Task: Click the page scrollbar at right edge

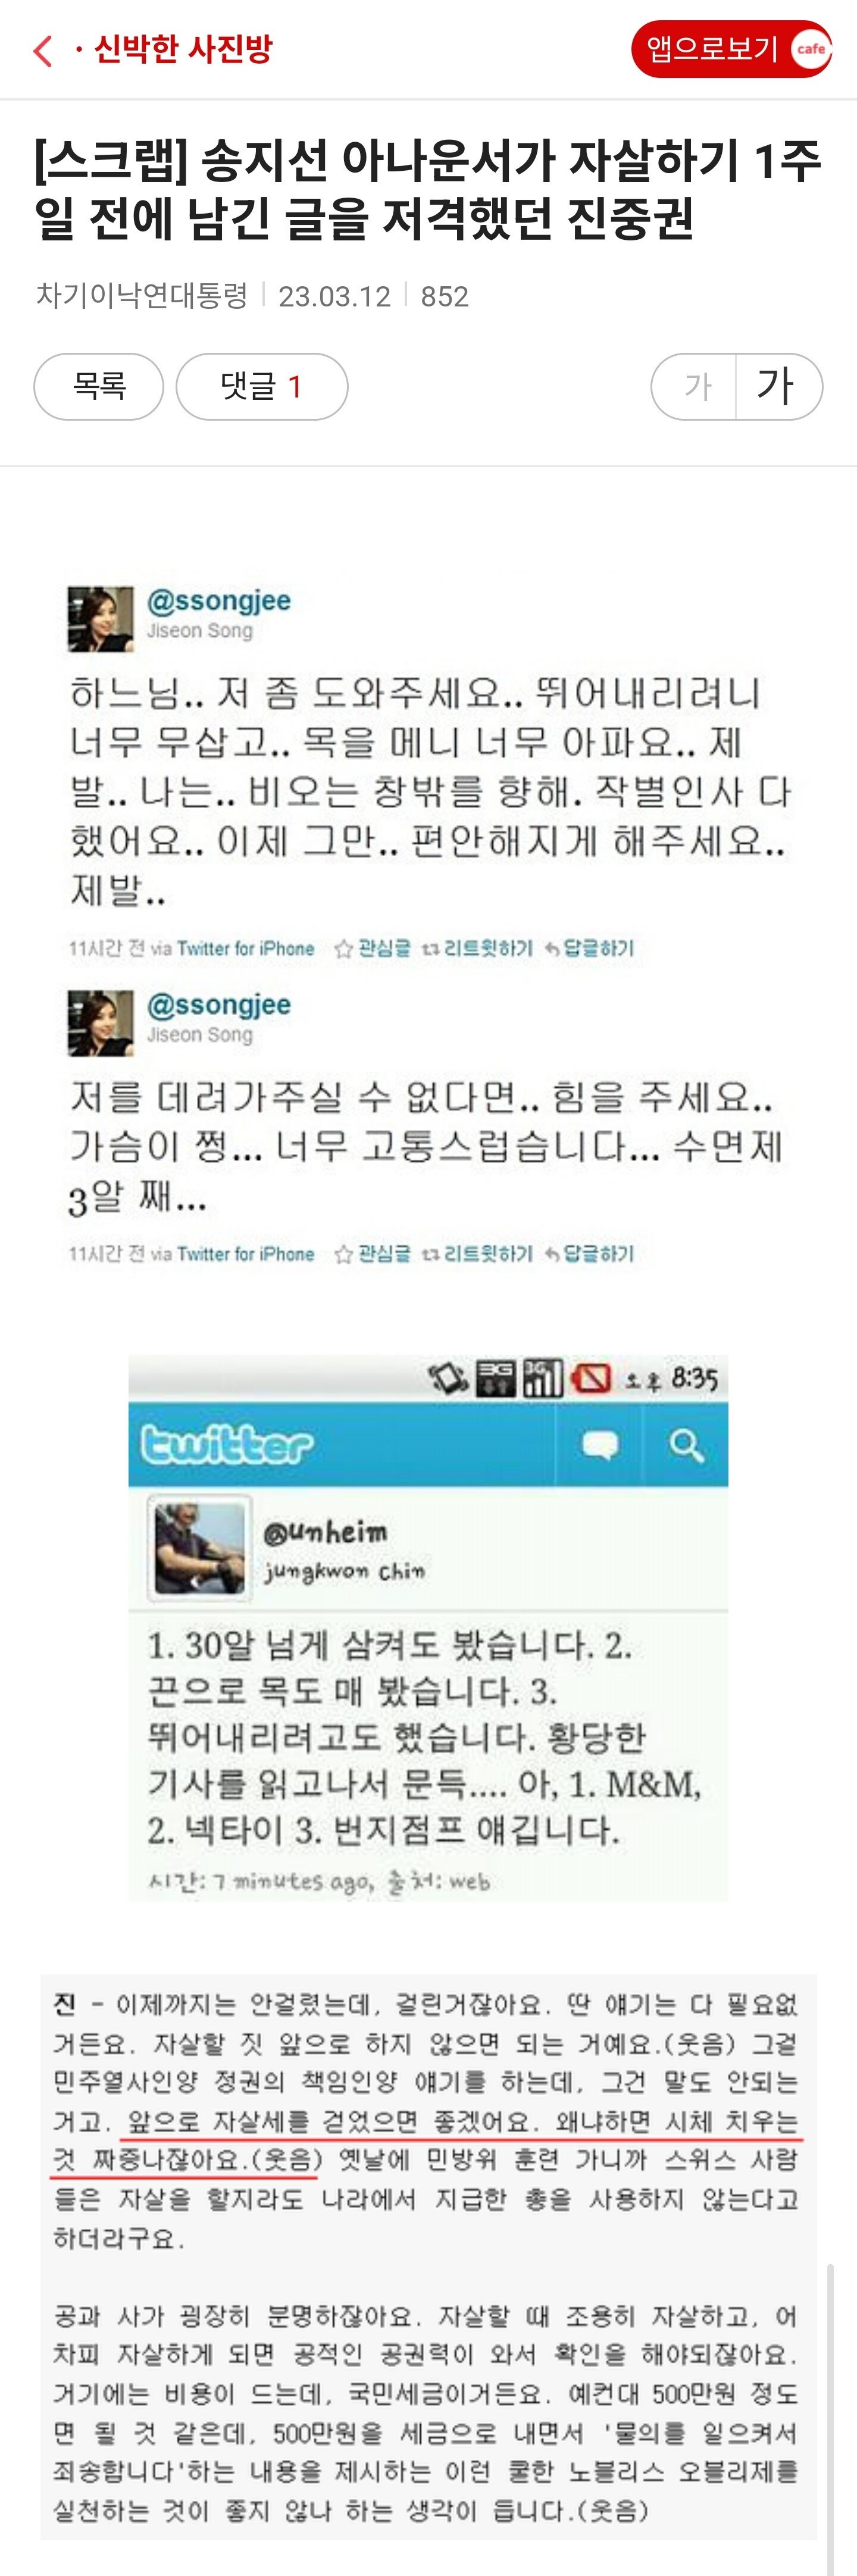Action: coord(830,2420)
